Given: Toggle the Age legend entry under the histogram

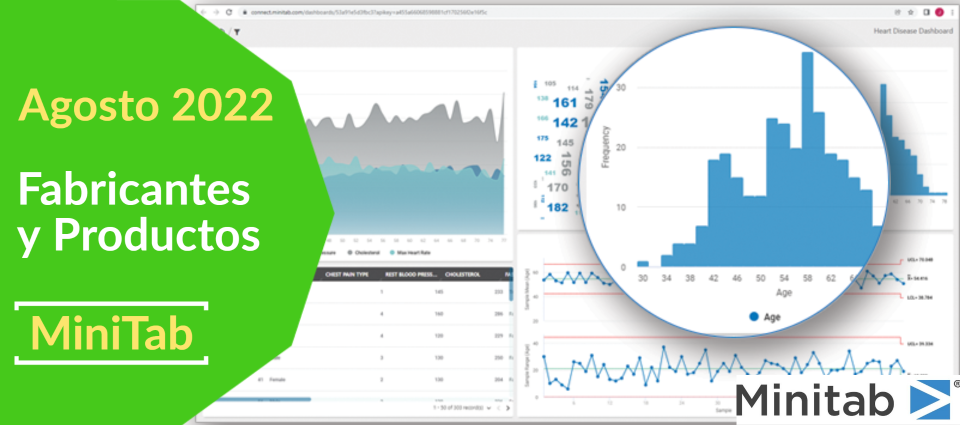Looking at the screenshot, I should click(765, 317).
